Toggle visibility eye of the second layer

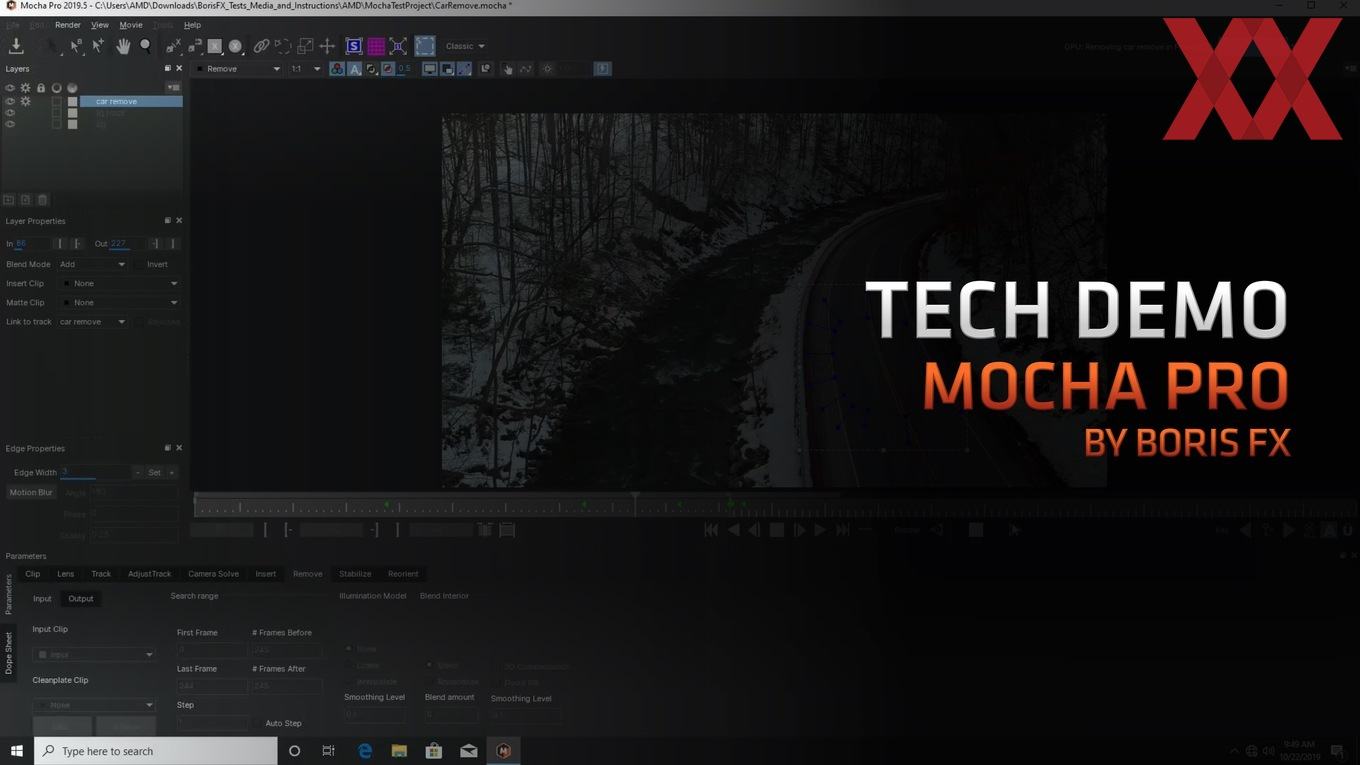point(10,113)
